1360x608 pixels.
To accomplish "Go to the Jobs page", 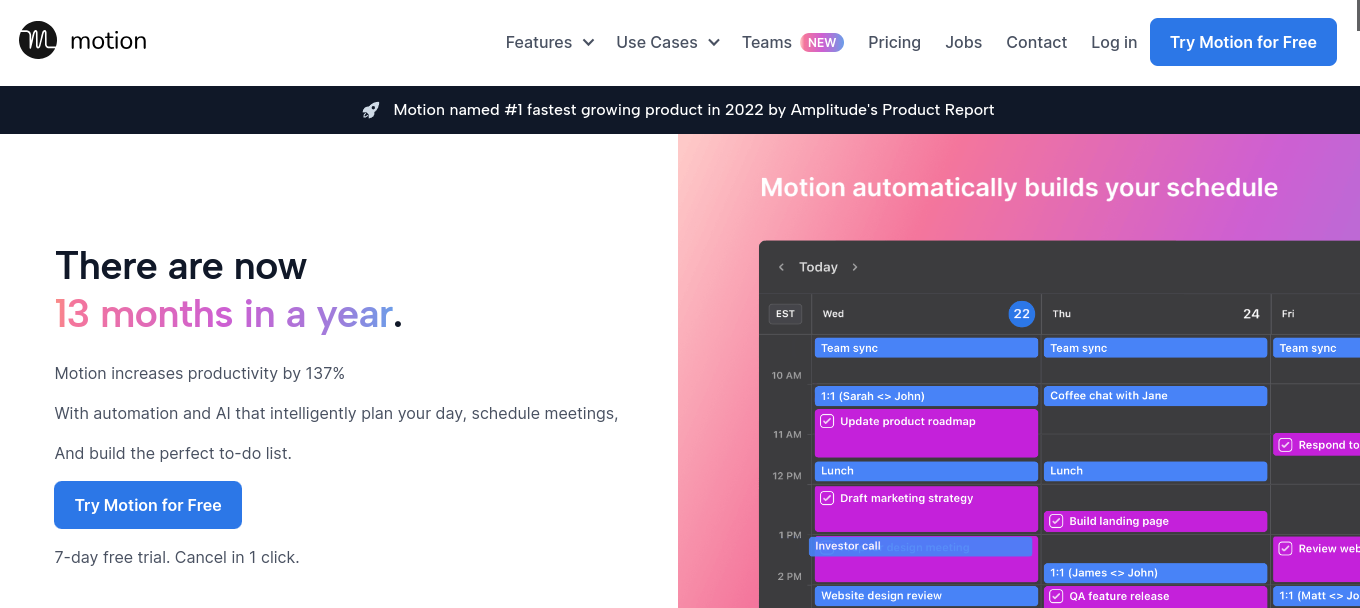I will (963, 42).
